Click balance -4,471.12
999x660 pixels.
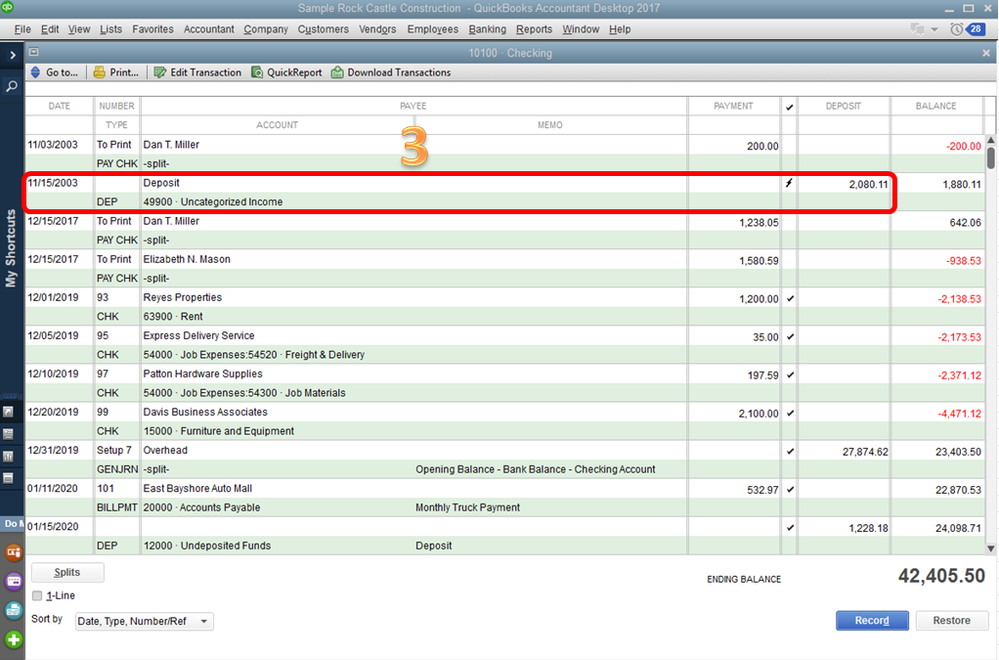coord(959,413)
